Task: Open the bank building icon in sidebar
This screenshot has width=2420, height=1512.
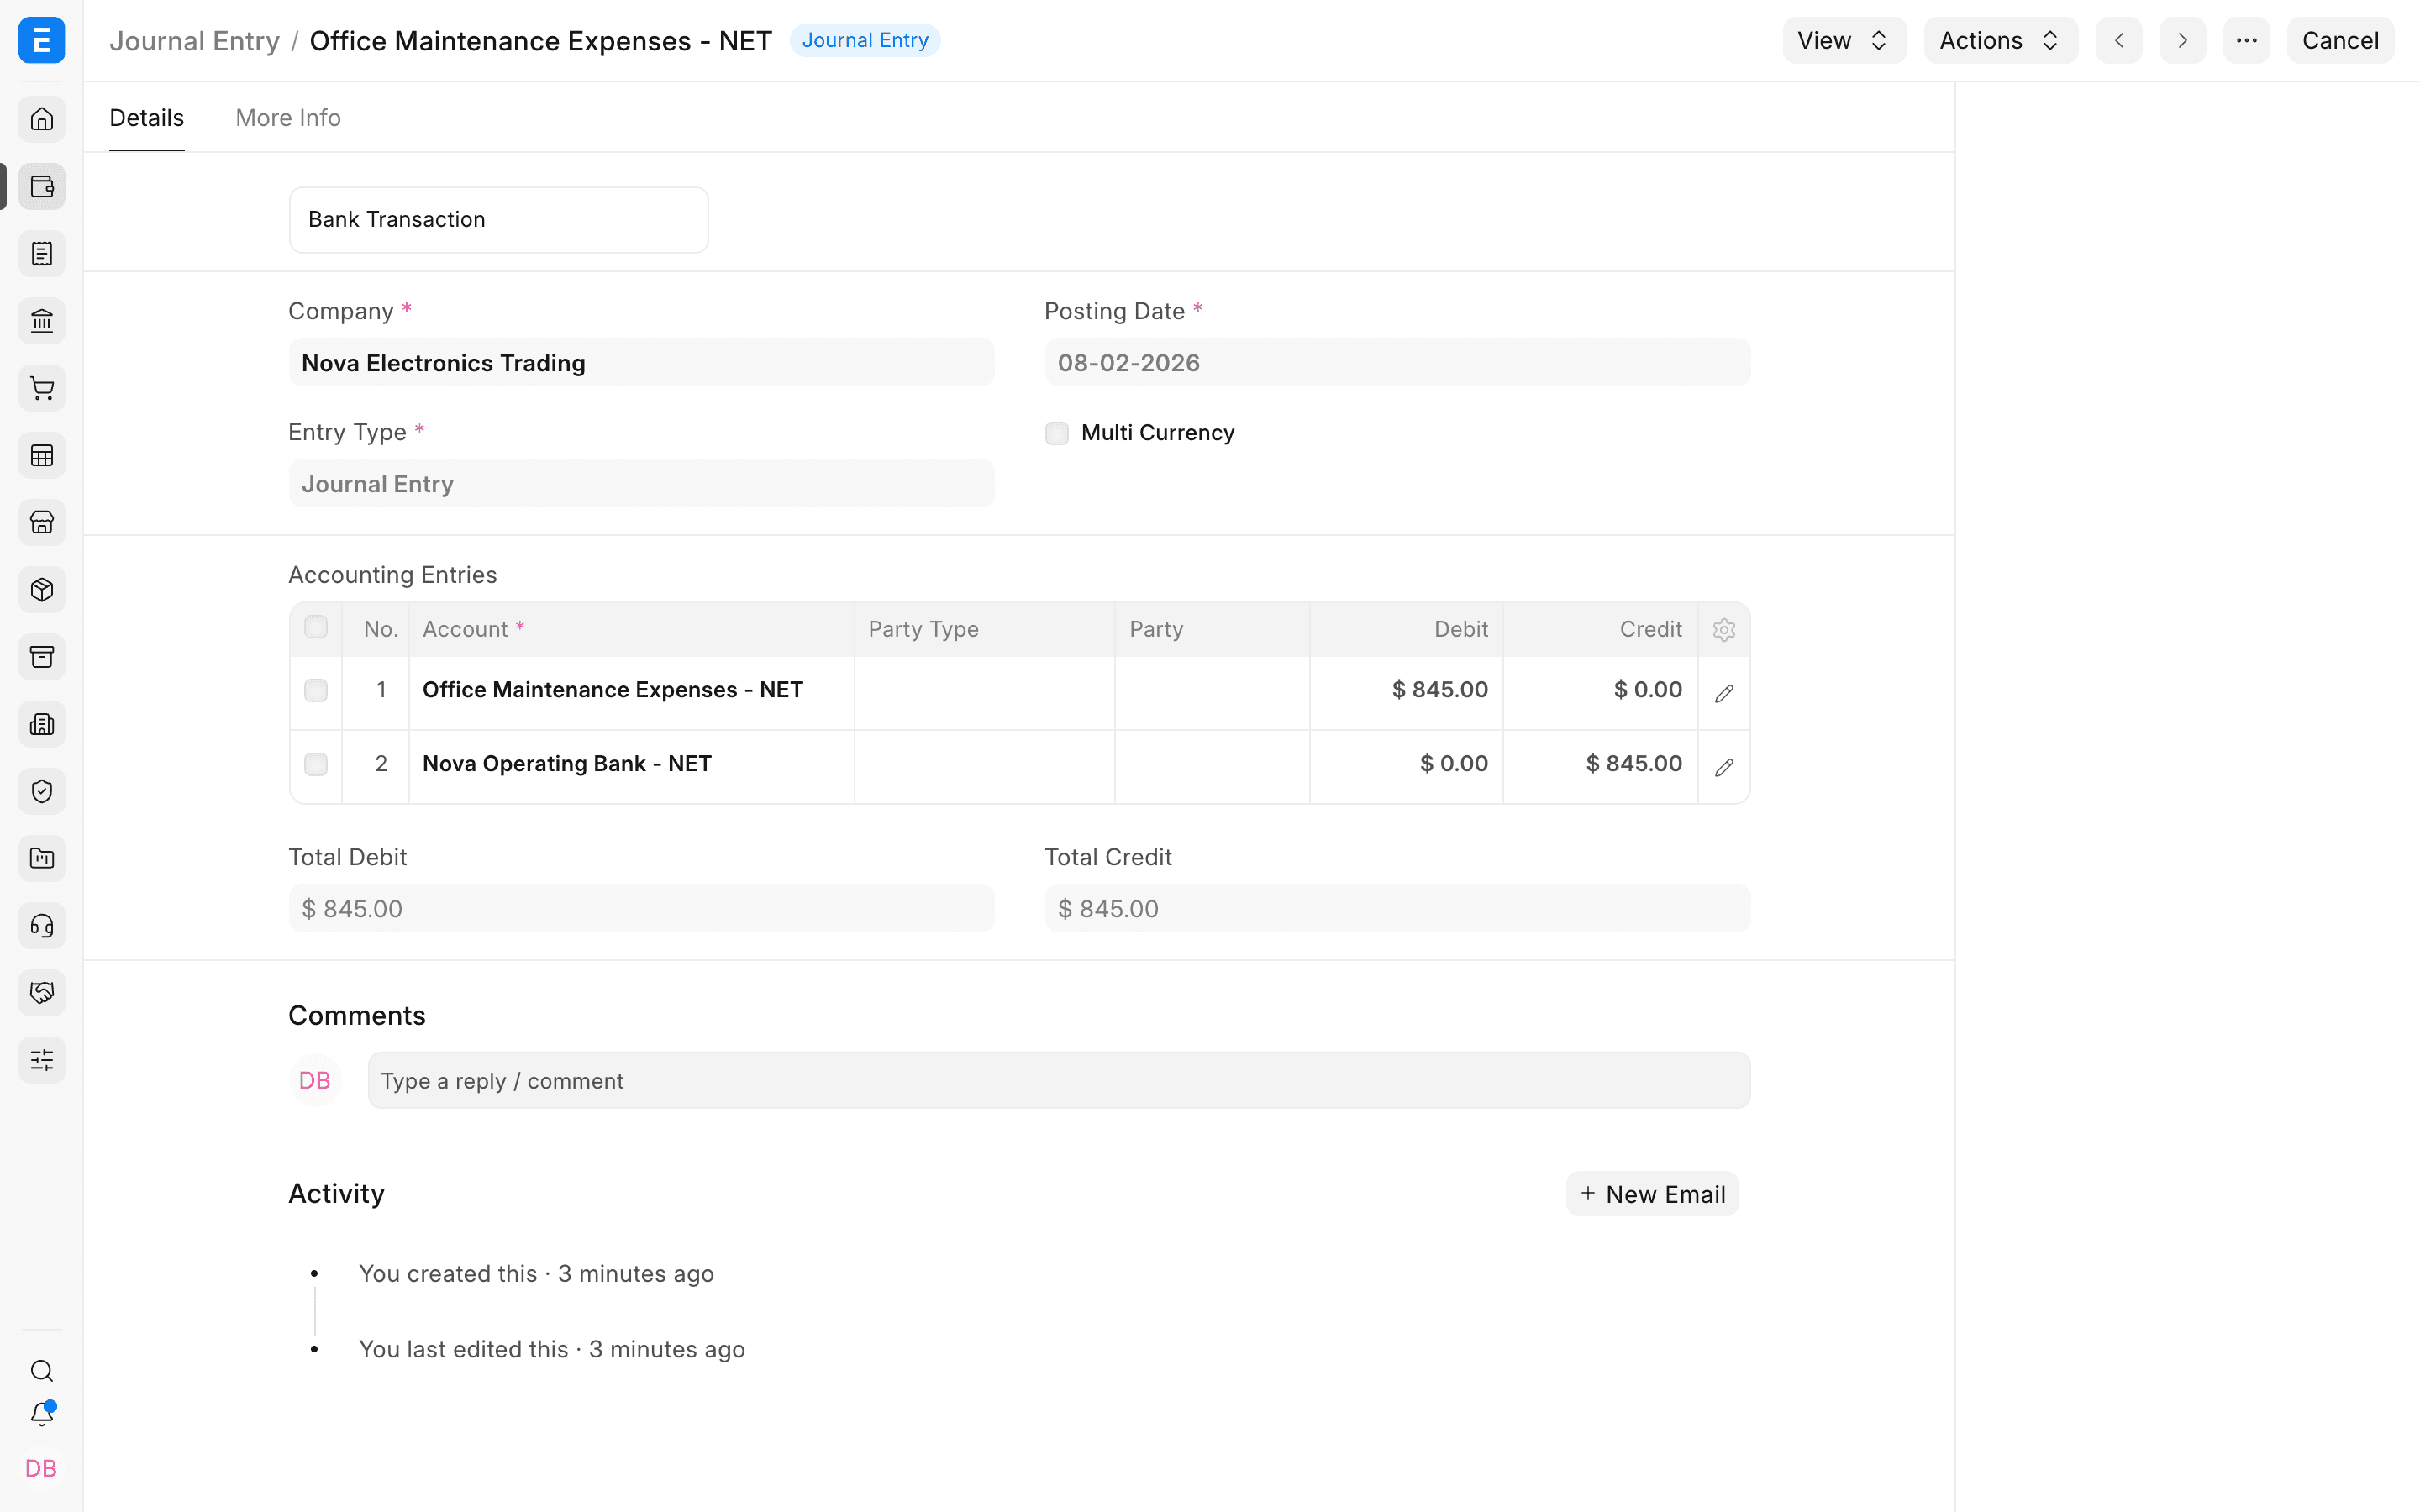Action: [x=41, y=321]
